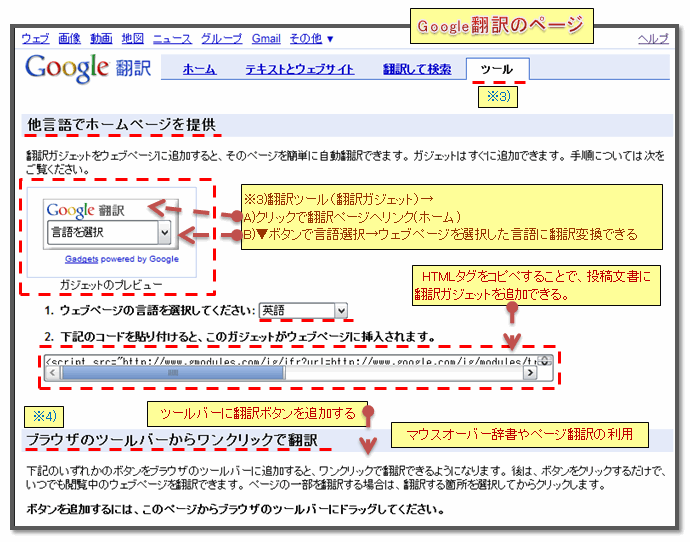The height and width of the screenshot is (542, 690).
Task: Open the 動画 link in top bar
Action: pos(101,39)
